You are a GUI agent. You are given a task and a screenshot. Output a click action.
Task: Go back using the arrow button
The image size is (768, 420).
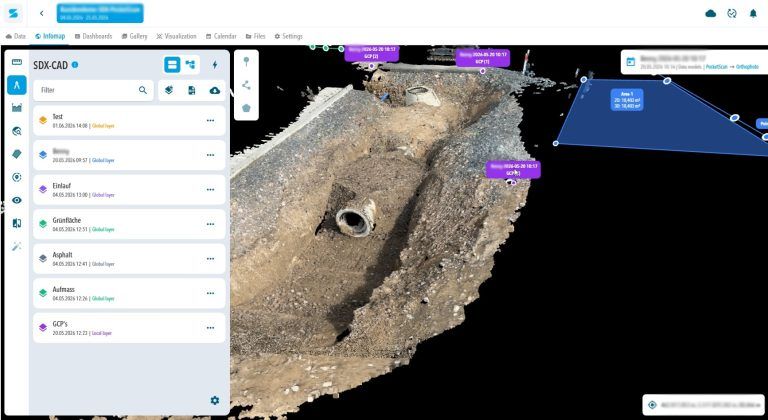click(x=42, y=13)
